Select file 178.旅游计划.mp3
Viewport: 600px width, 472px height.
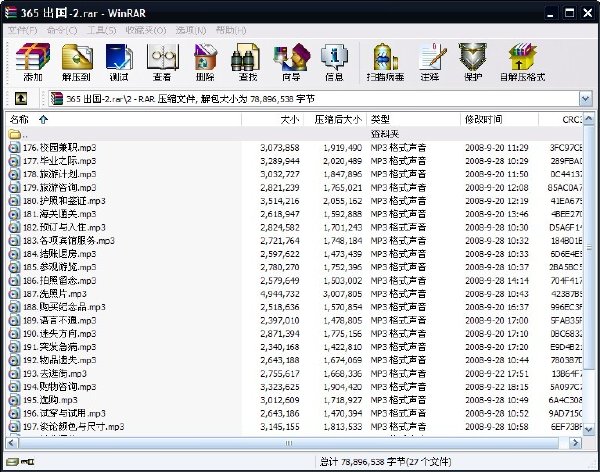pos(59,175)
